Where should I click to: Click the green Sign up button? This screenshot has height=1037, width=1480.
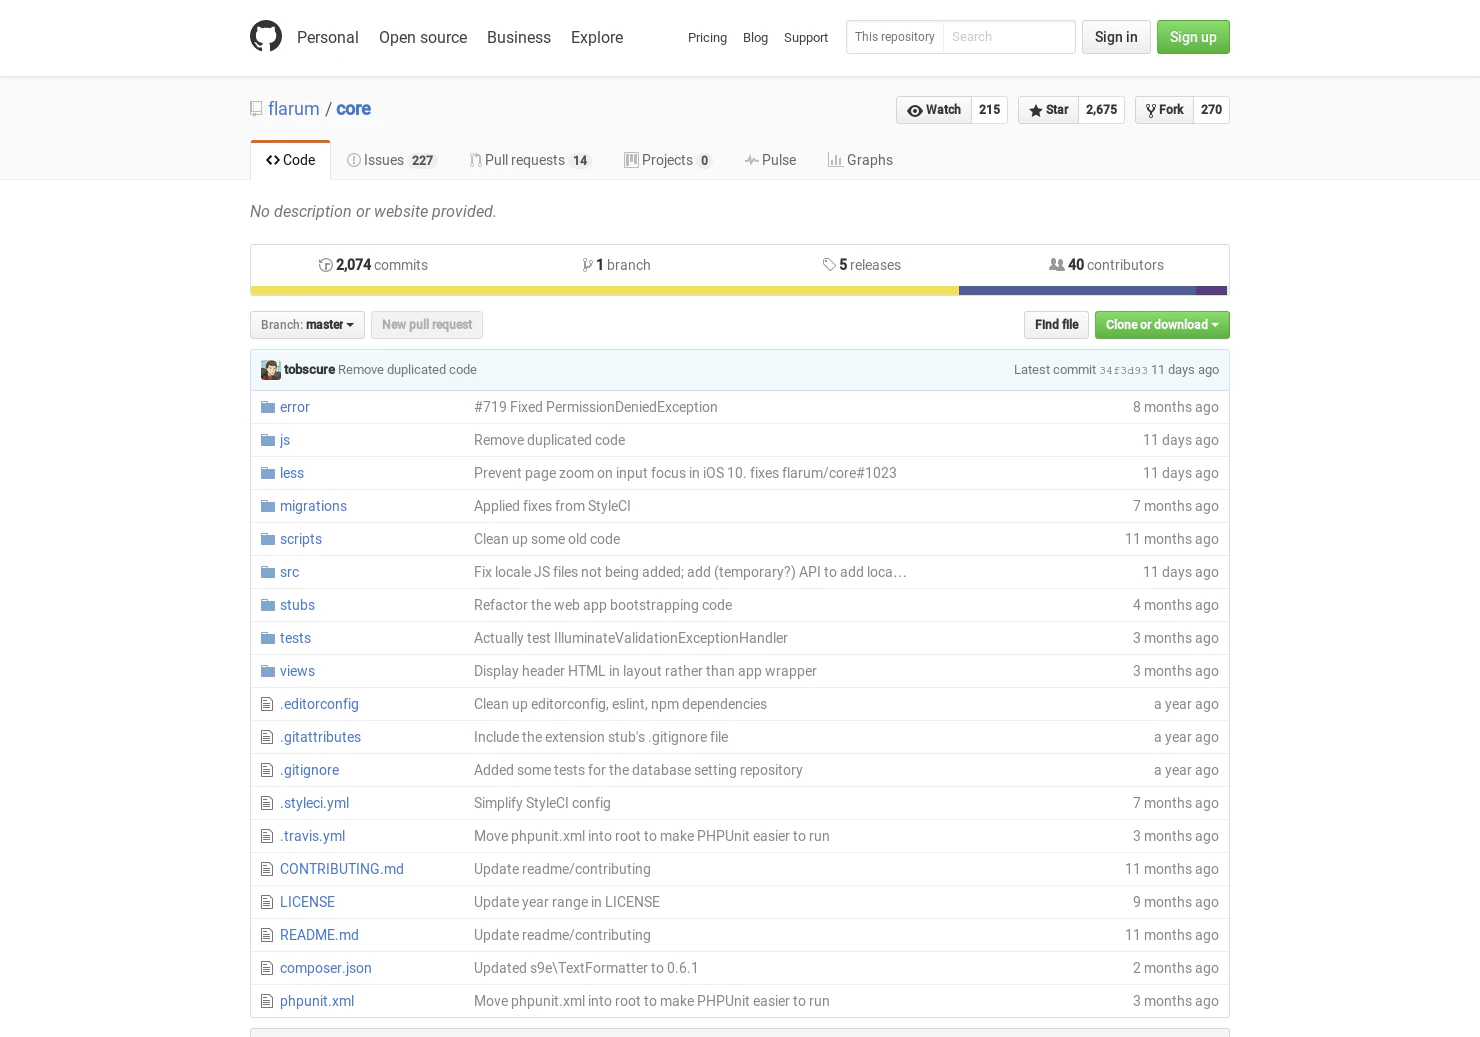pyautogui.click(x=1193, y=37)
